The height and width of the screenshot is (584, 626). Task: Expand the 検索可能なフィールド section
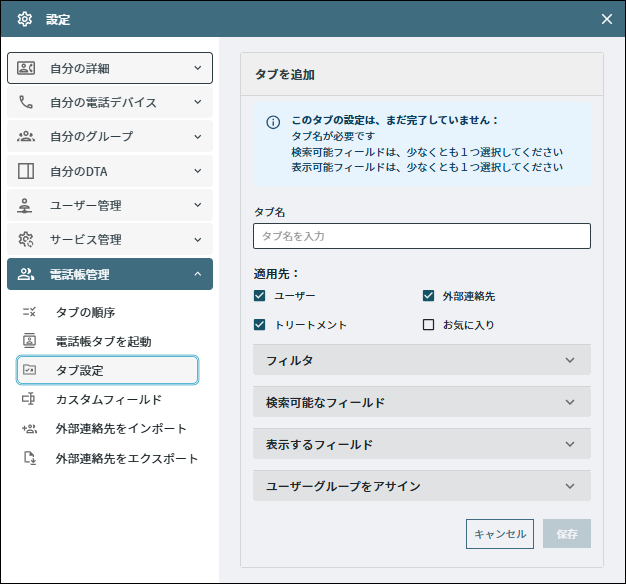pos(422,402)
